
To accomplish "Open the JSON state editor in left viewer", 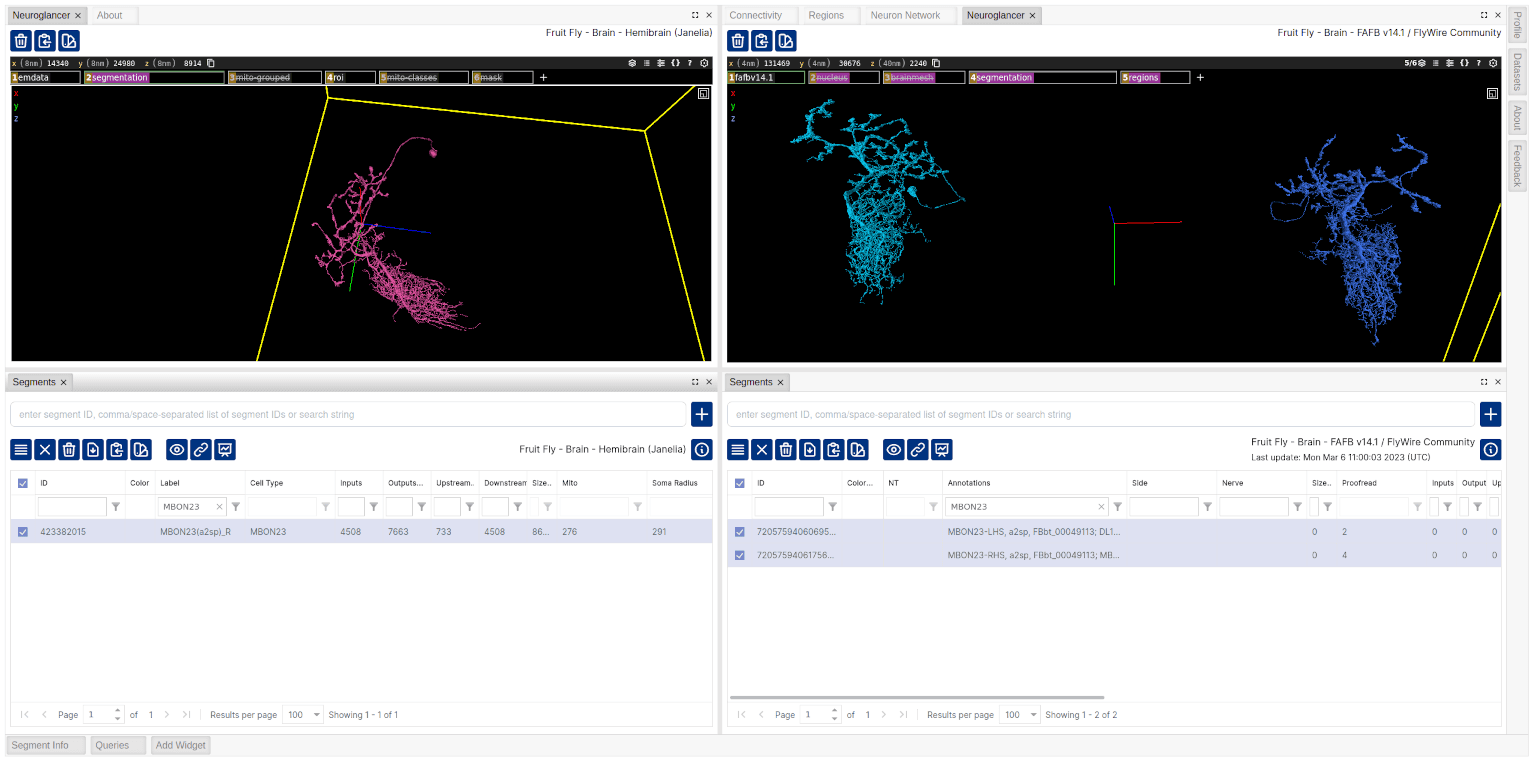I will (675, 62).
